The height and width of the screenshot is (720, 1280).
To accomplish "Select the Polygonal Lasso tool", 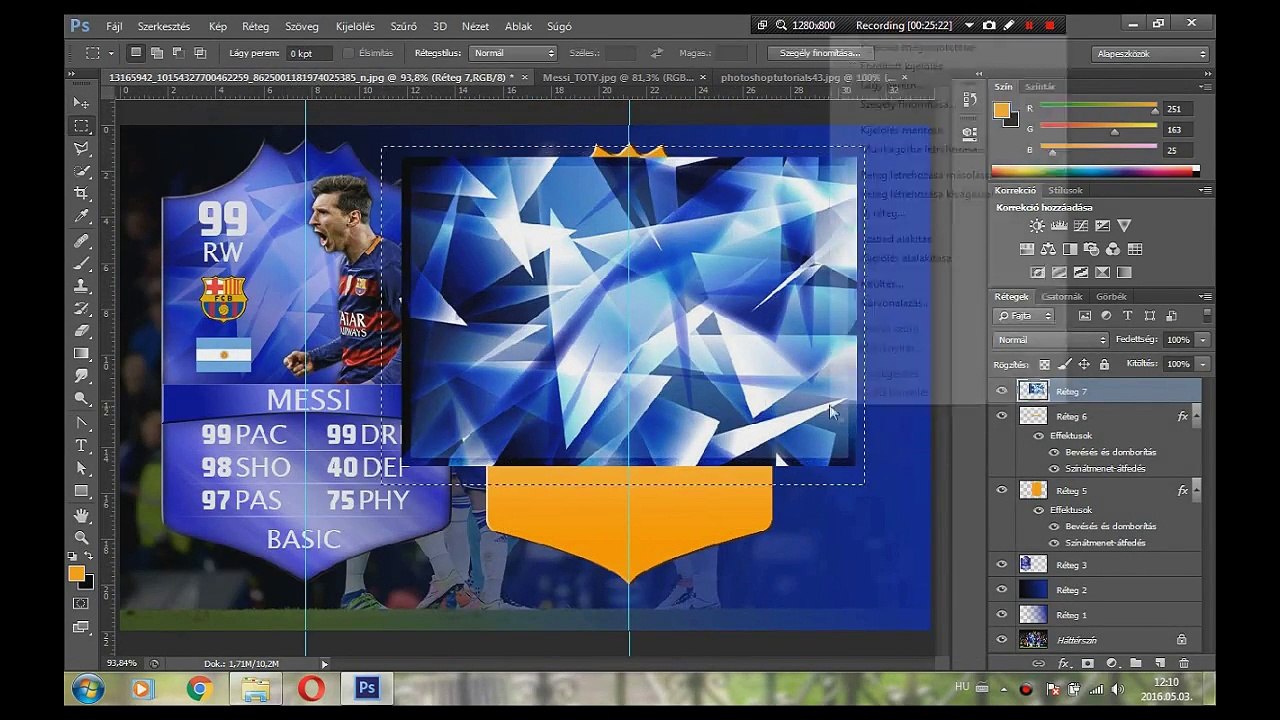I will (81, 149).
